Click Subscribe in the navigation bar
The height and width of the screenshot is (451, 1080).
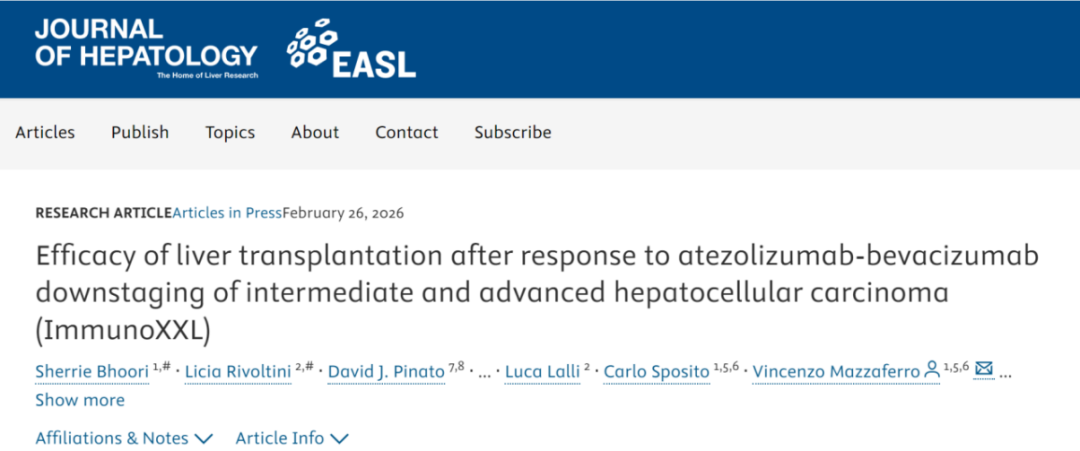(513, 132)
